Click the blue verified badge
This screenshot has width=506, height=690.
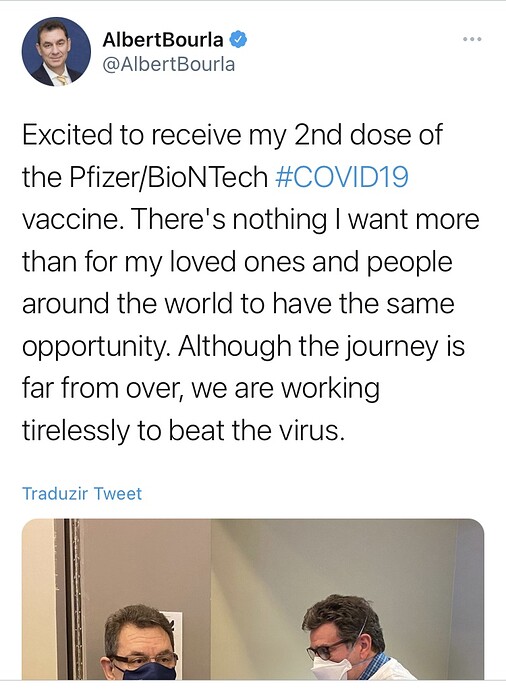(238, 40)
